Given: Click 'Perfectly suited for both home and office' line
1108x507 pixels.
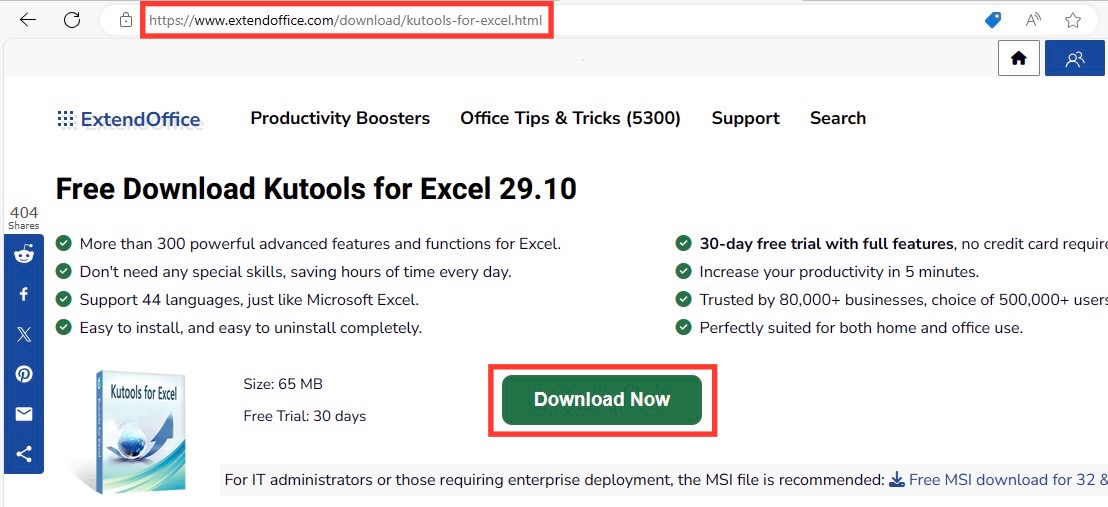Looking at the screenshot, I should point(861,328).
